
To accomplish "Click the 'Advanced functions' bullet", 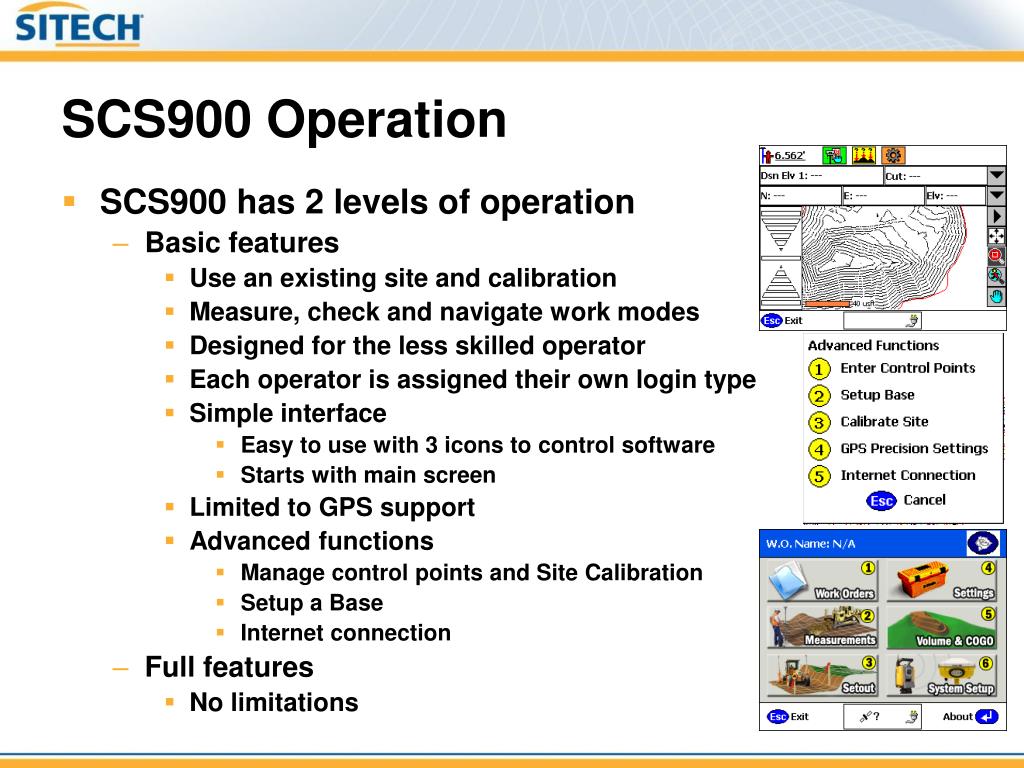I will [x=312, y=541].
